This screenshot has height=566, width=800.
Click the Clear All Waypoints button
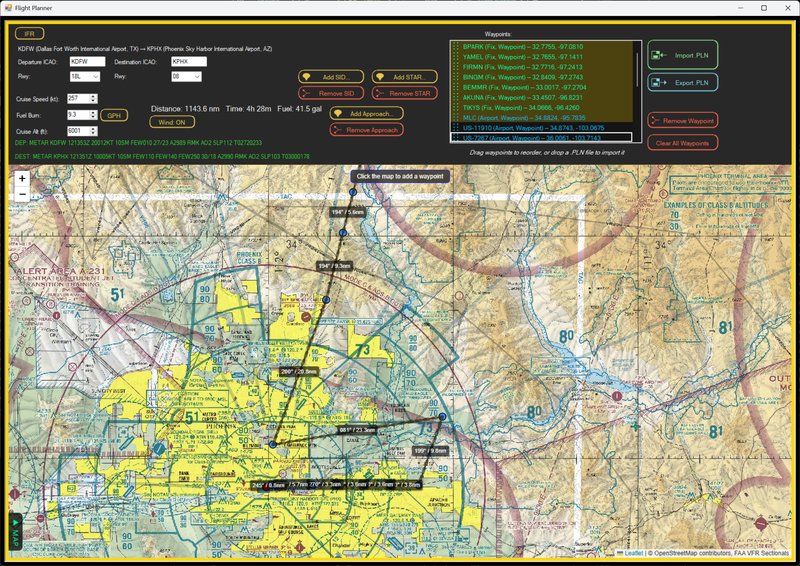coord(683,143)
